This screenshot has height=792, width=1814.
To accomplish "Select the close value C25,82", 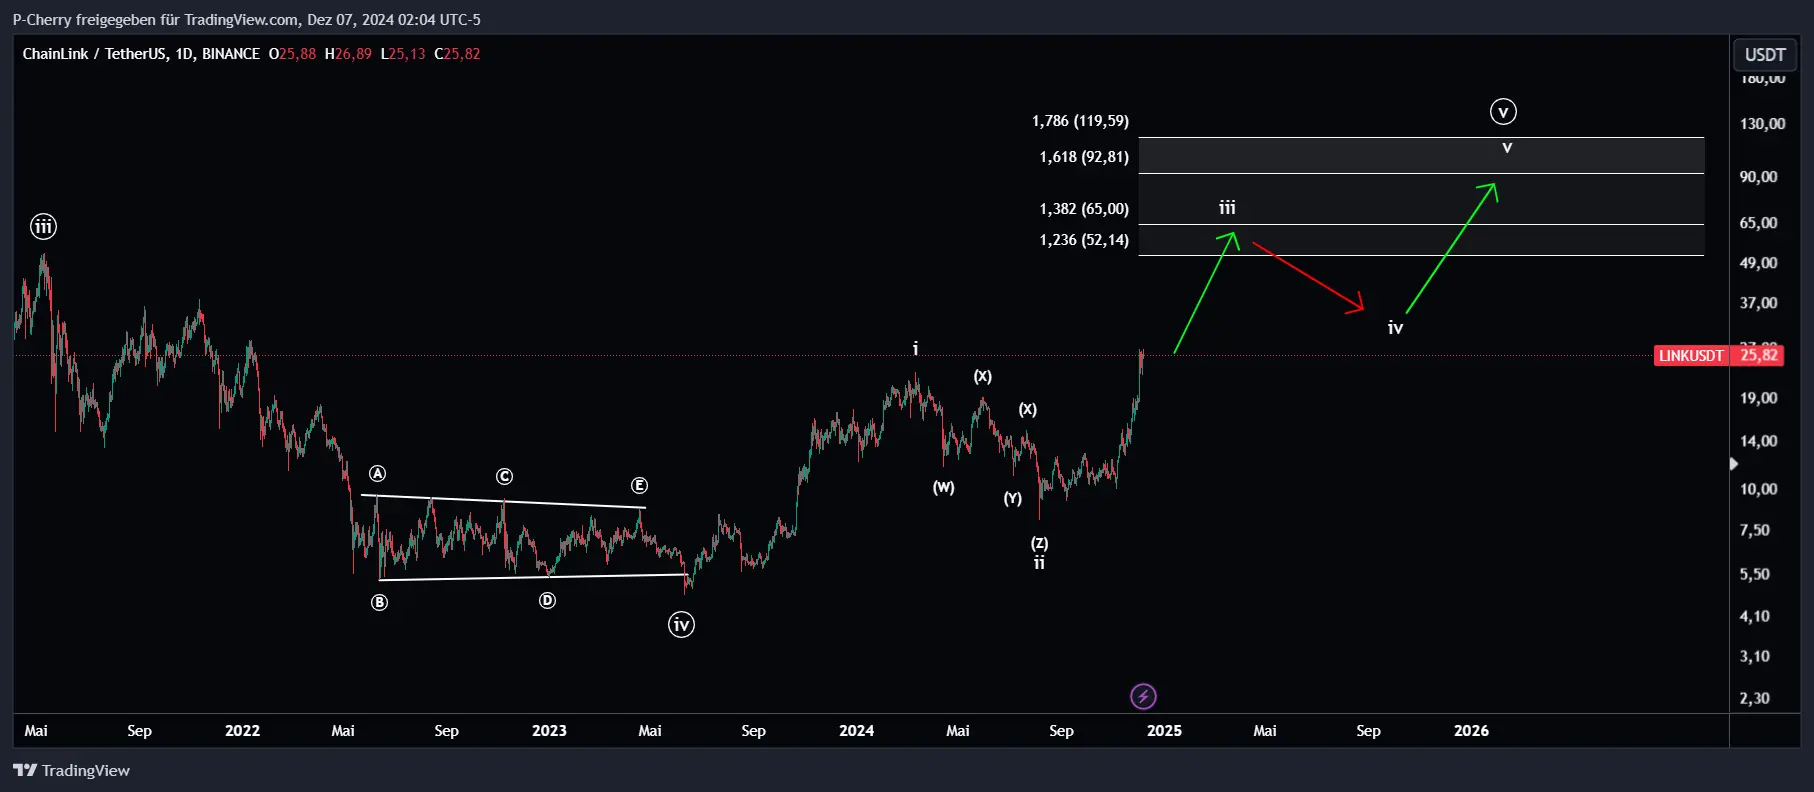I will point(457,54).
